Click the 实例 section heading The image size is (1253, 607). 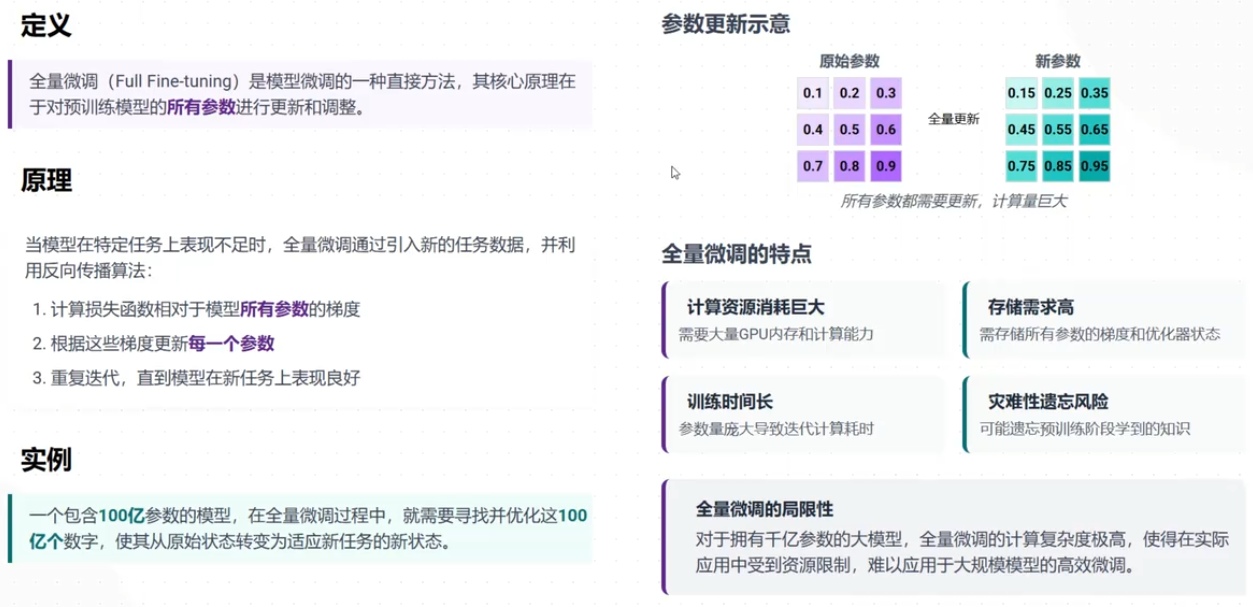click(x=46, y=460)
